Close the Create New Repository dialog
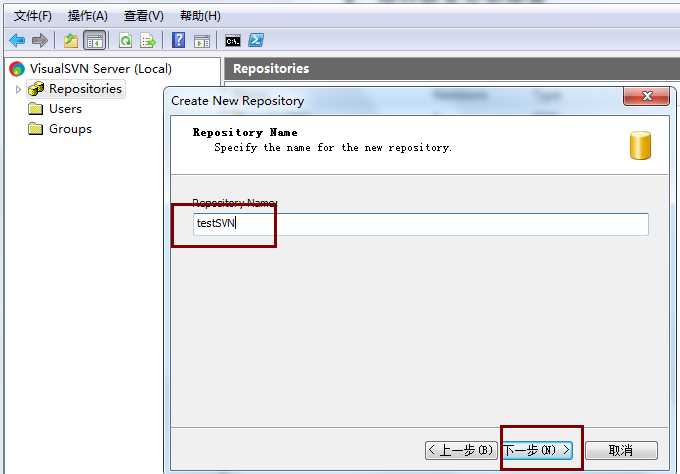This screenshot has width=680, height=474. (x=646, y=96)
